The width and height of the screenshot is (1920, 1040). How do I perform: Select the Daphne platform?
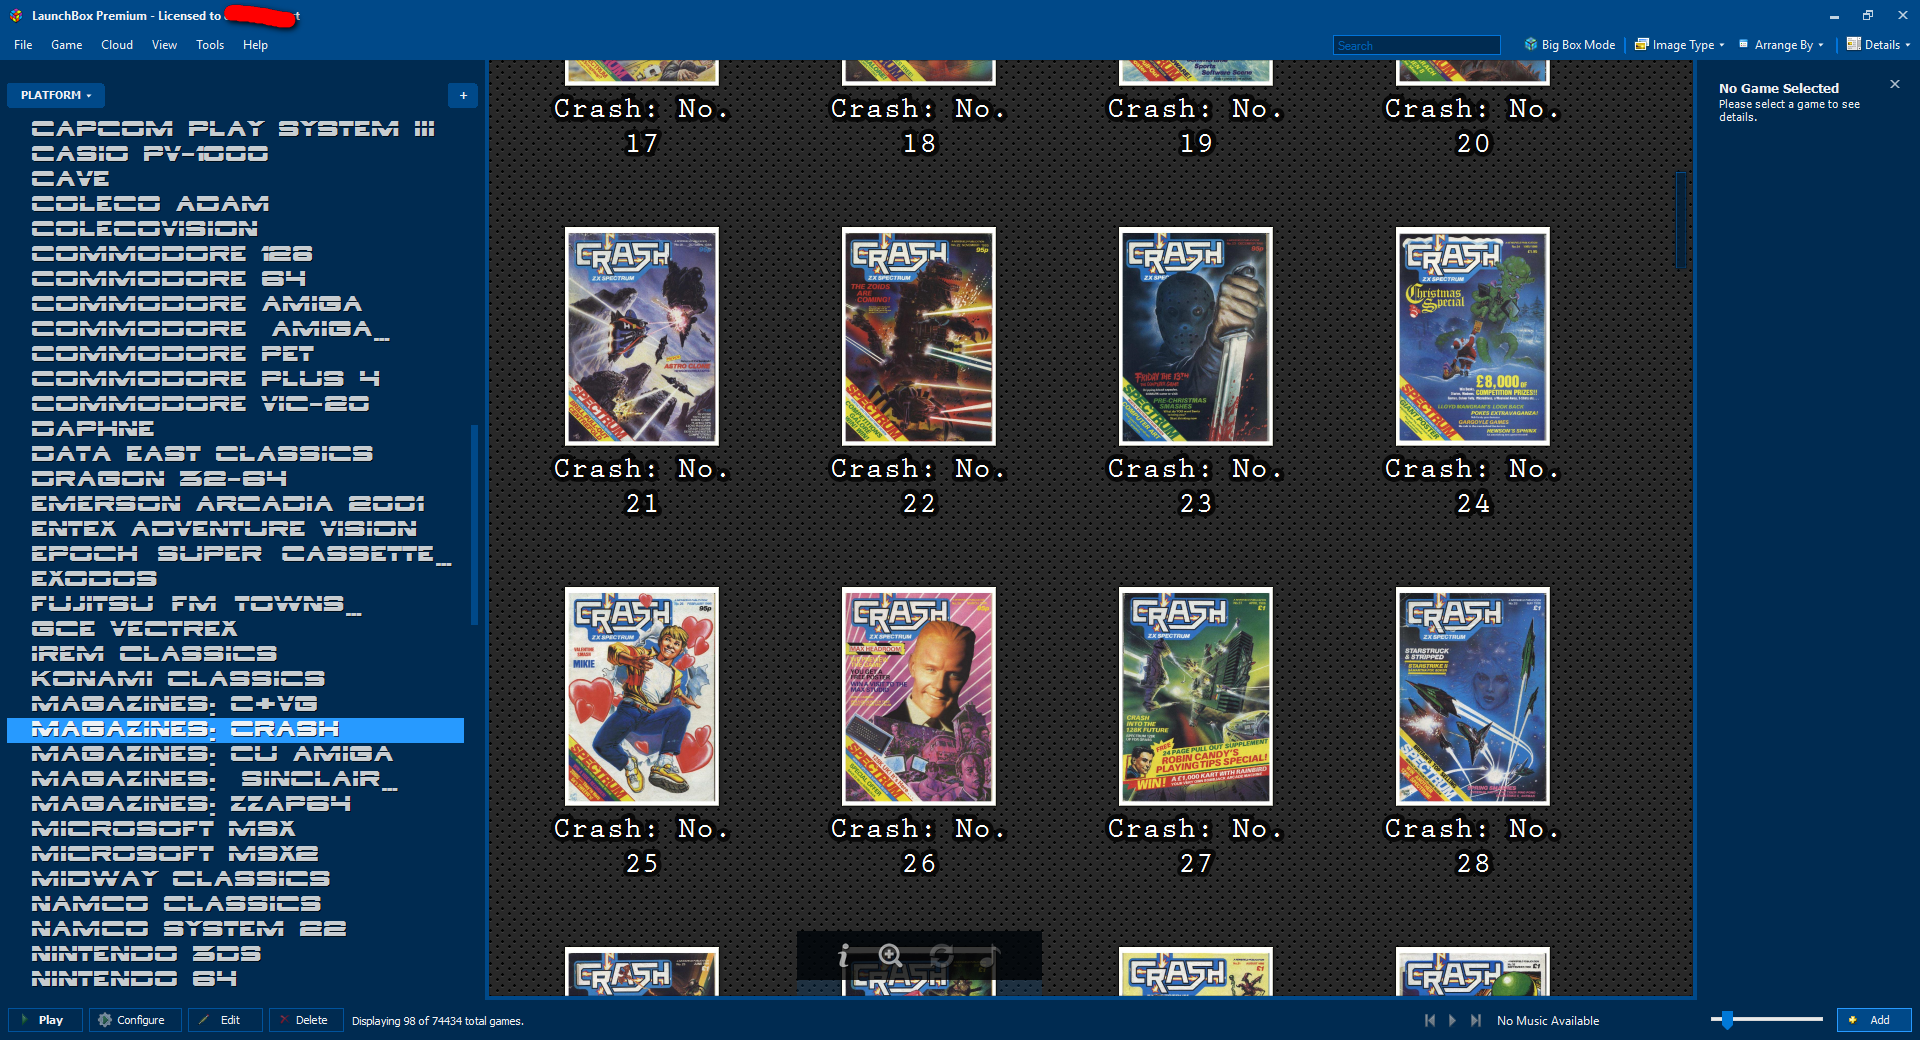[92, 429]
